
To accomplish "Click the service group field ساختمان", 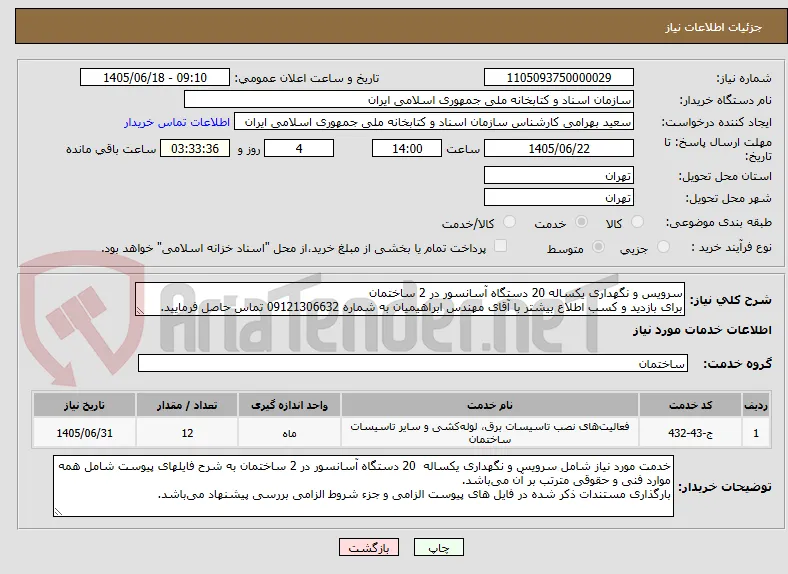I will pyautogui.click(x=413, y=363).
